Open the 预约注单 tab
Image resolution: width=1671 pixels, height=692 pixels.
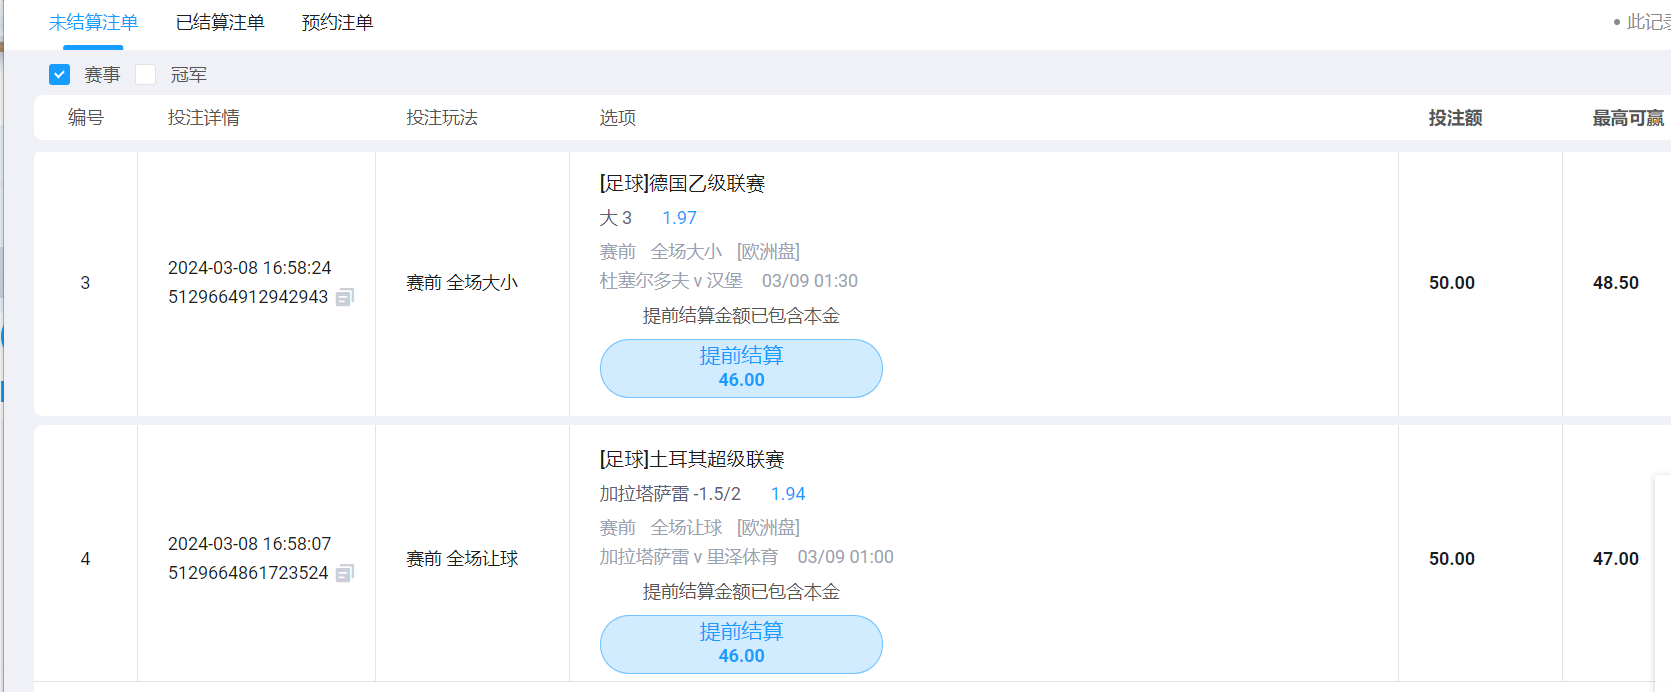(x=337, y=23)
